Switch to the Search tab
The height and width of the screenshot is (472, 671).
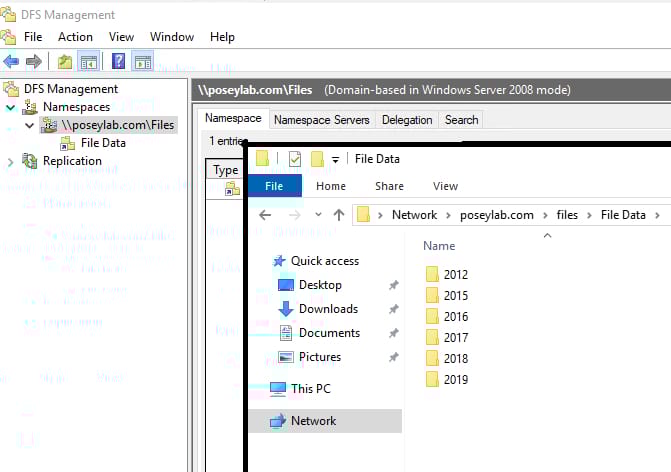(461, 120)
